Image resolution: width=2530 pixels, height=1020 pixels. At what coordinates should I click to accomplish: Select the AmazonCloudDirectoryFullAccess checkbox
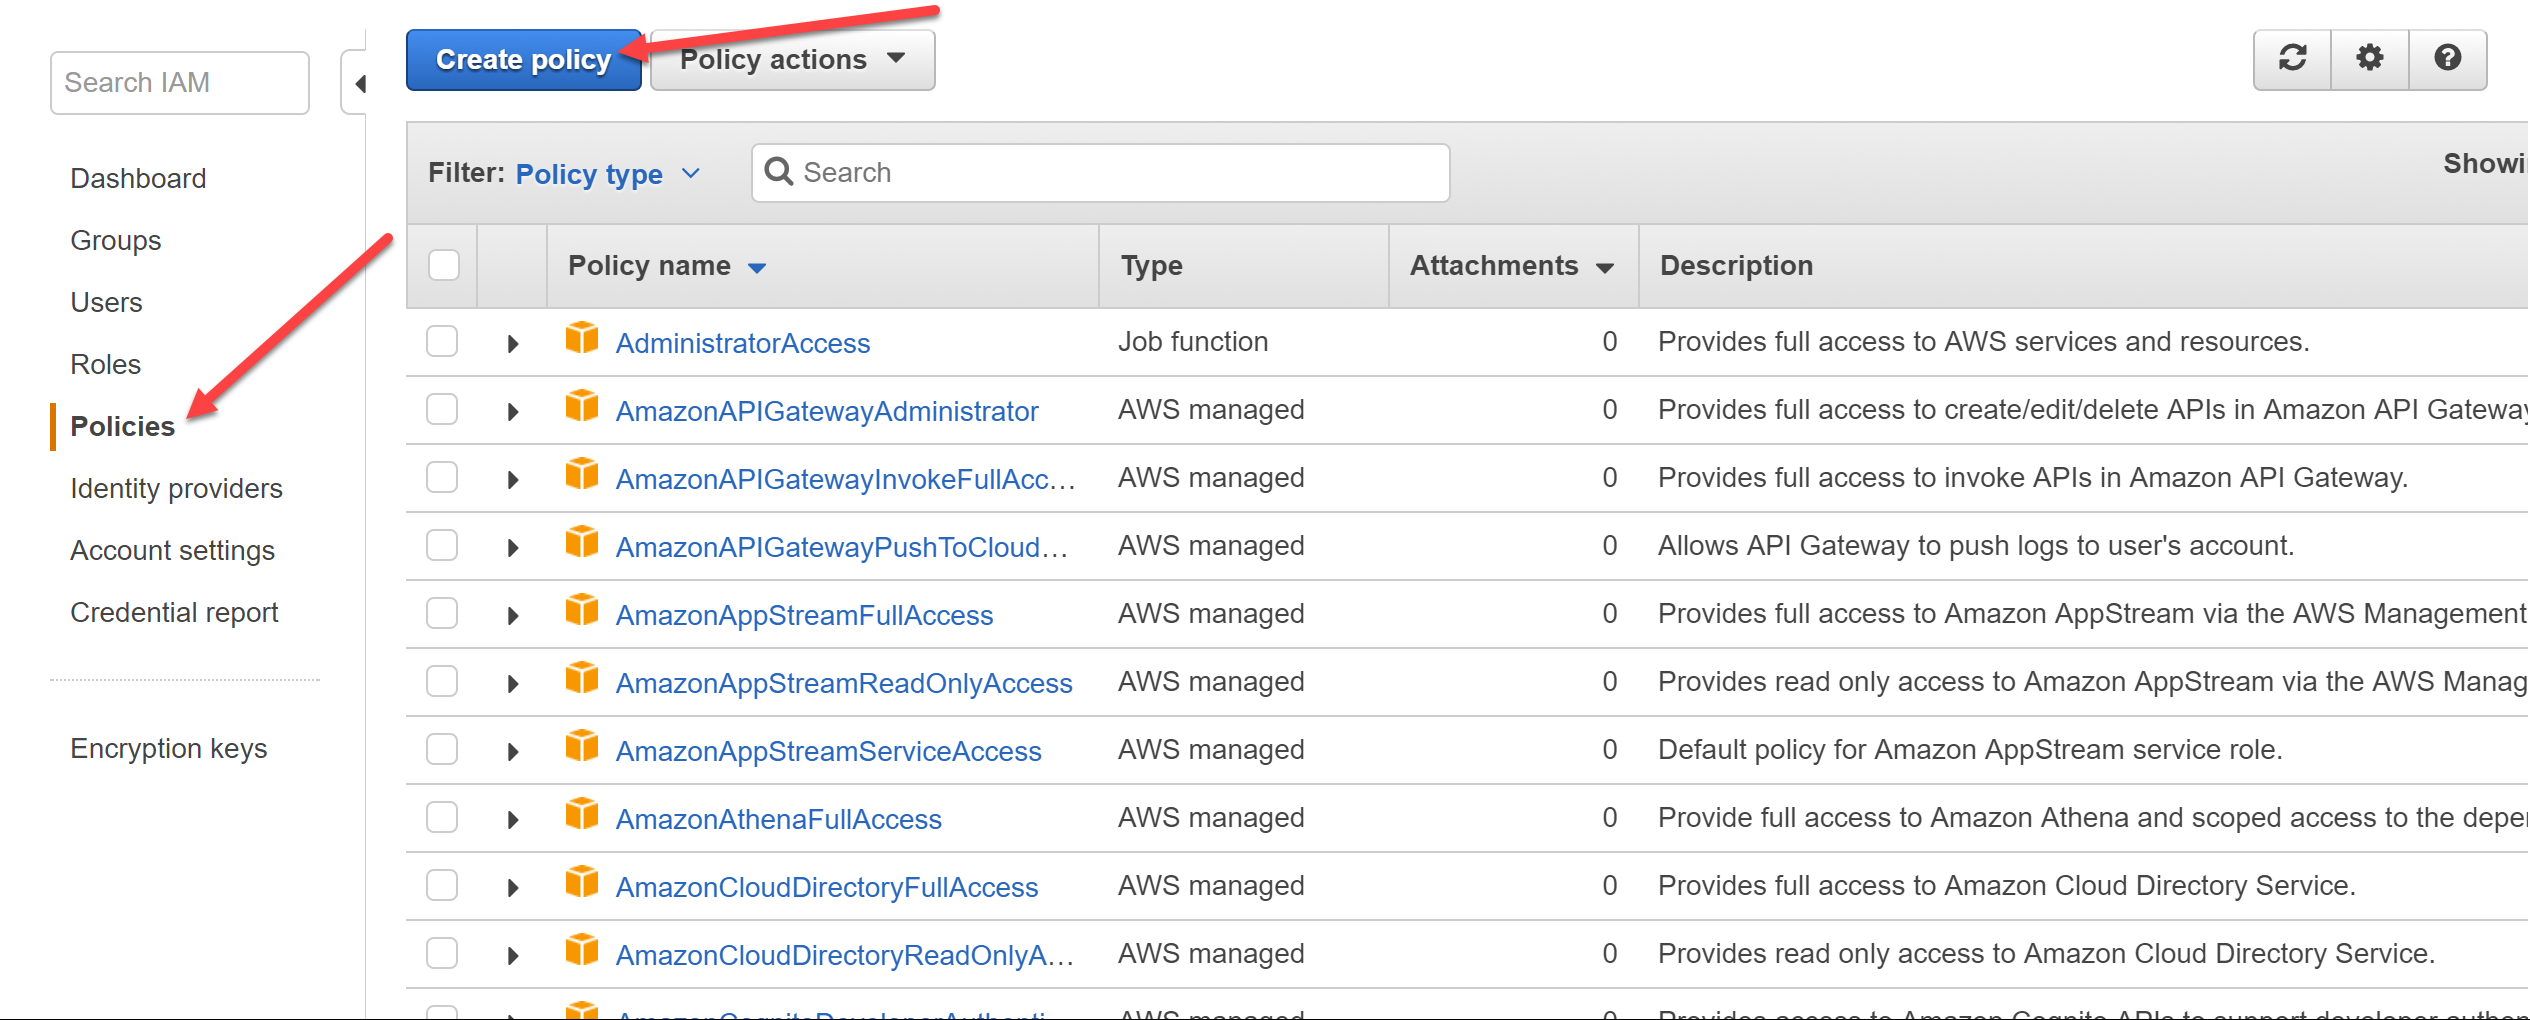click(x=442, y=885)
